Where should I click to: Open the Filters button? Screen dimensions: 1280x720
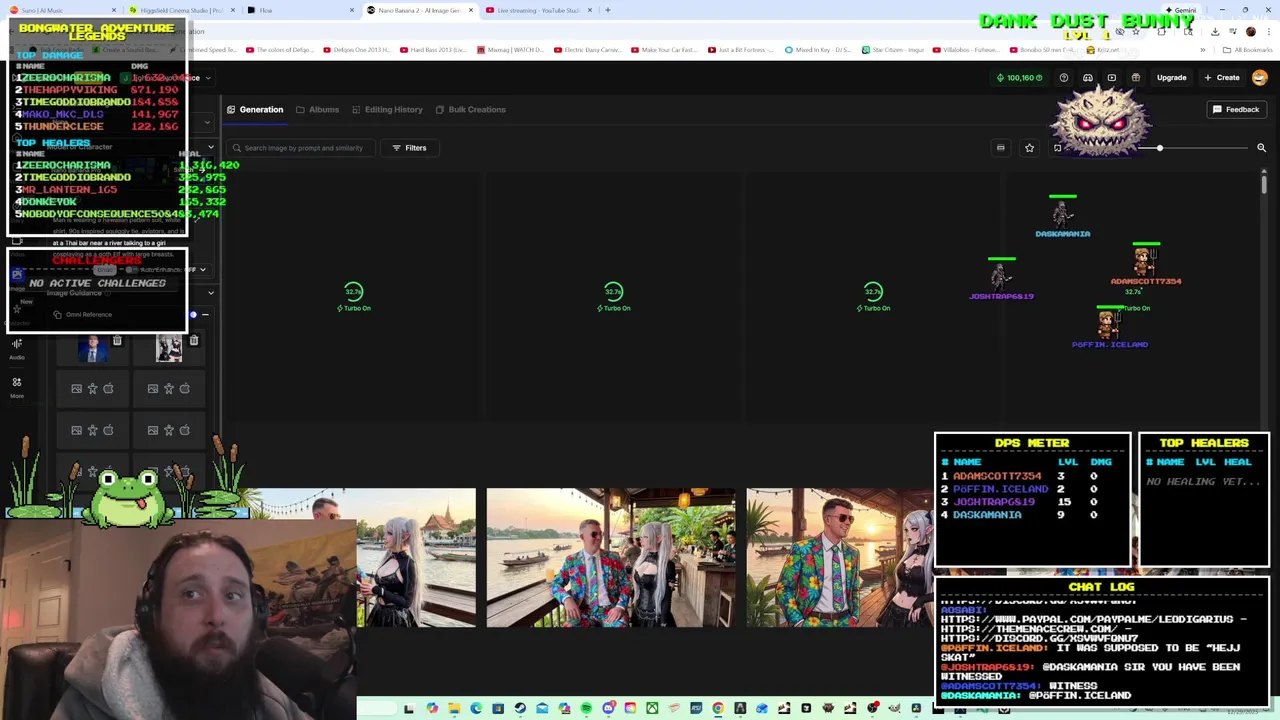(x=409, y=148)
